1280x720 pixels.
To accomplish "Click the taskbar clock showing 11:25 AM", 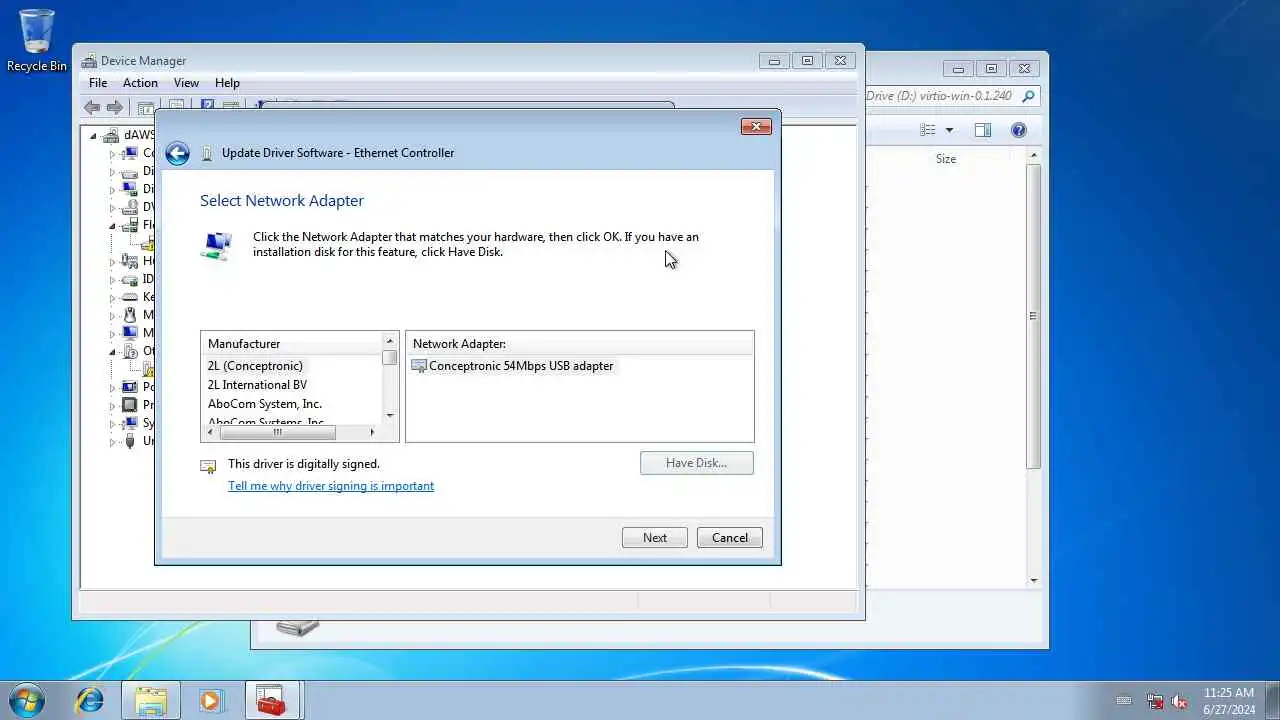I will (x=1229, y=701).
